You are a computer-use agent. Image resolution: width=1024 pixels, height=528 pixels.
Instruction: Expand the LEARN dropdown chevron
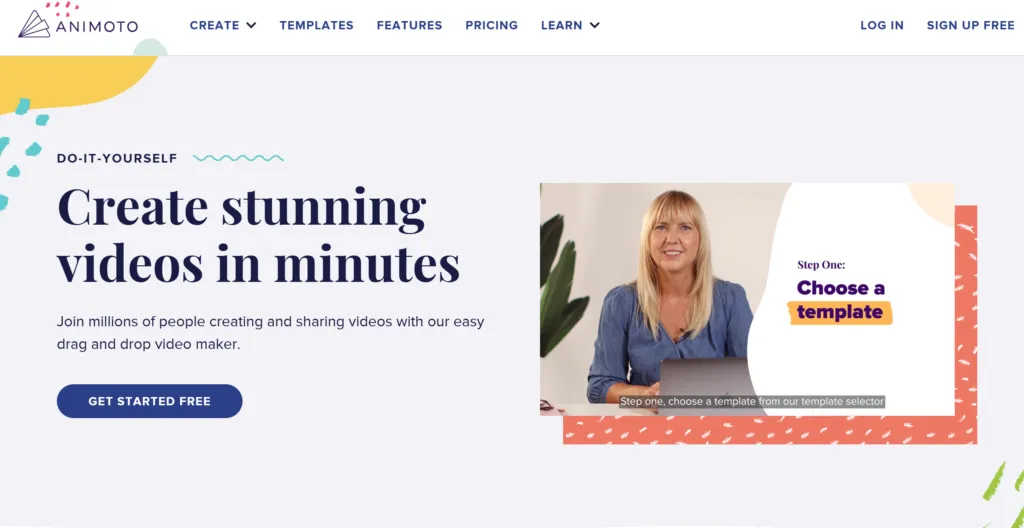[x=594, y=25]
